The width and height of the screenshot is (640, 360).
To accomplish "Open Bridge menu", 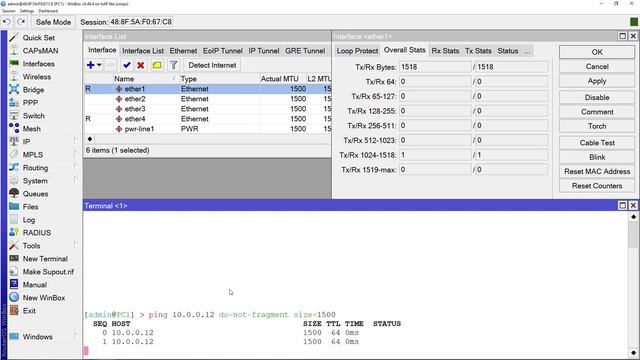I will click(33, 90).
